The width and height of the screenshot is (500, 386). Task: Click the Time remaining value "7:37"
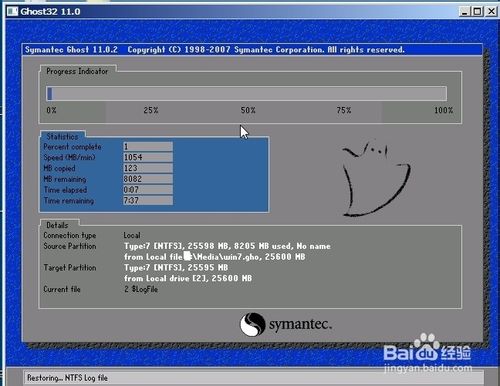[x=148, y=200]
